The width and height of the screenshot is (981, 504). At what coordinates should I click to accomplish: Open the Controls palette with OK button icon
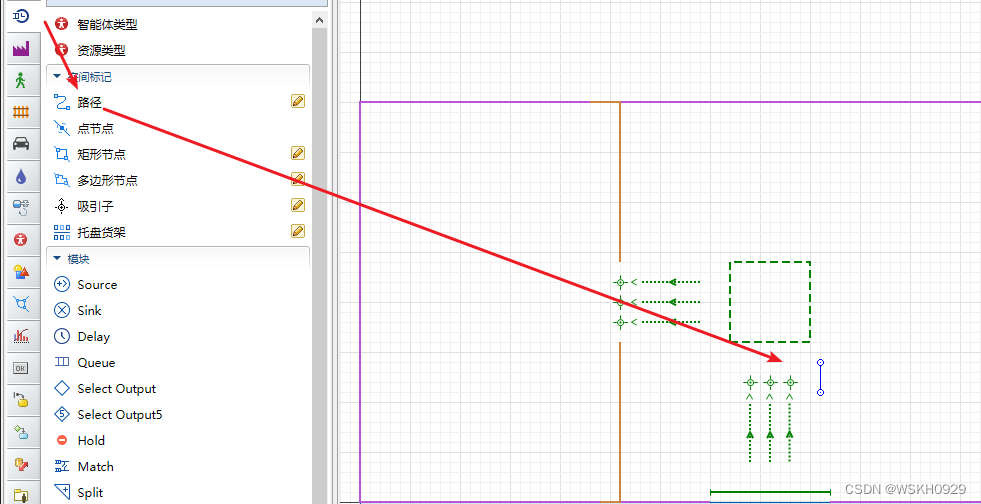pos(21,368)
